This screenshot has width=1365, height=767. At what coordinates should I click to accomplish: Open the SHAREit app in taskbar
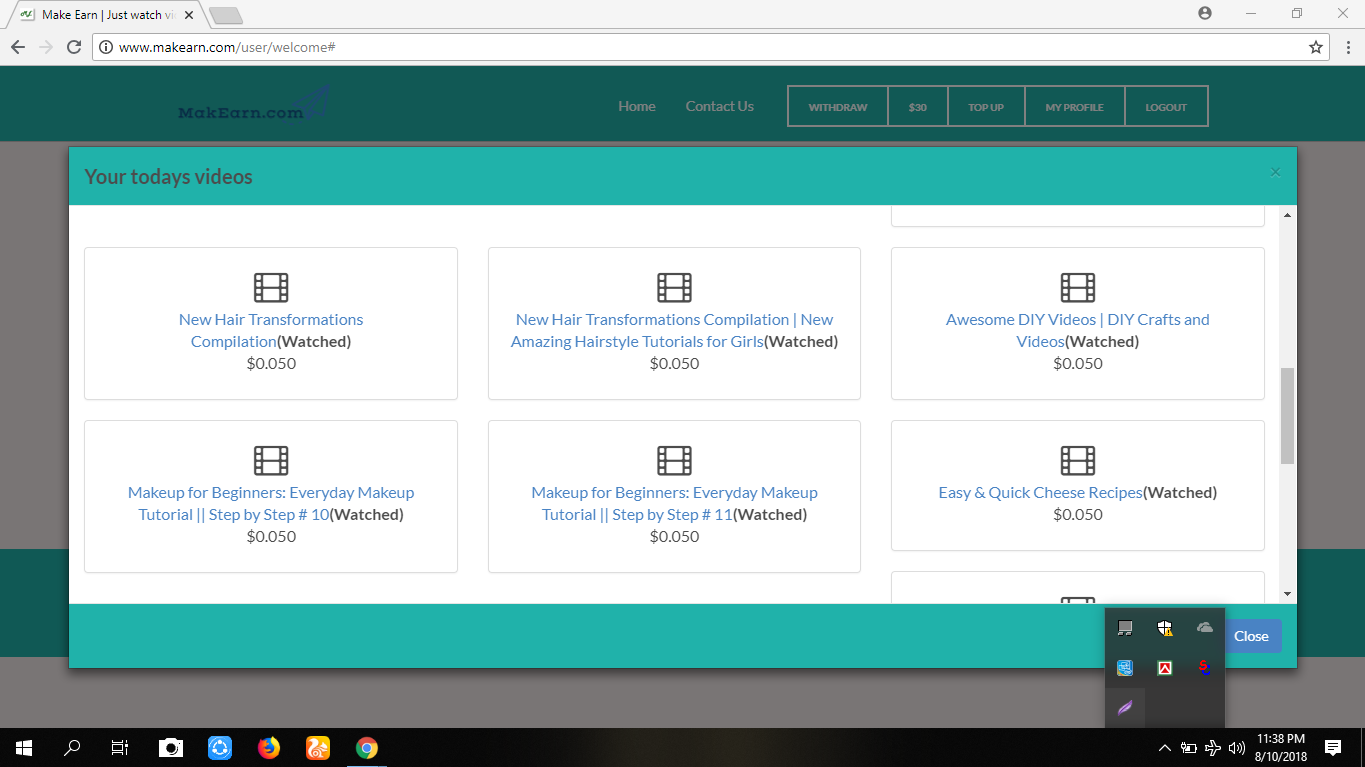tap(220, 747)
